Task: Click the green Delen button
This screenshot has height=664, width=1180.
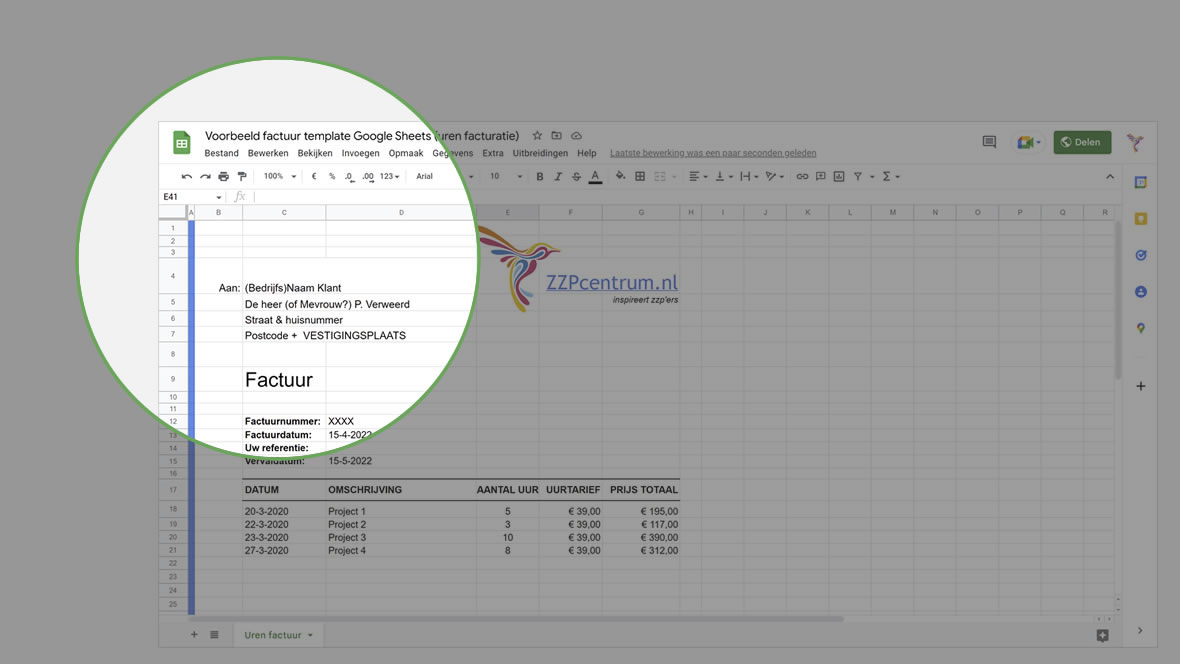Action: [1082, 142]
